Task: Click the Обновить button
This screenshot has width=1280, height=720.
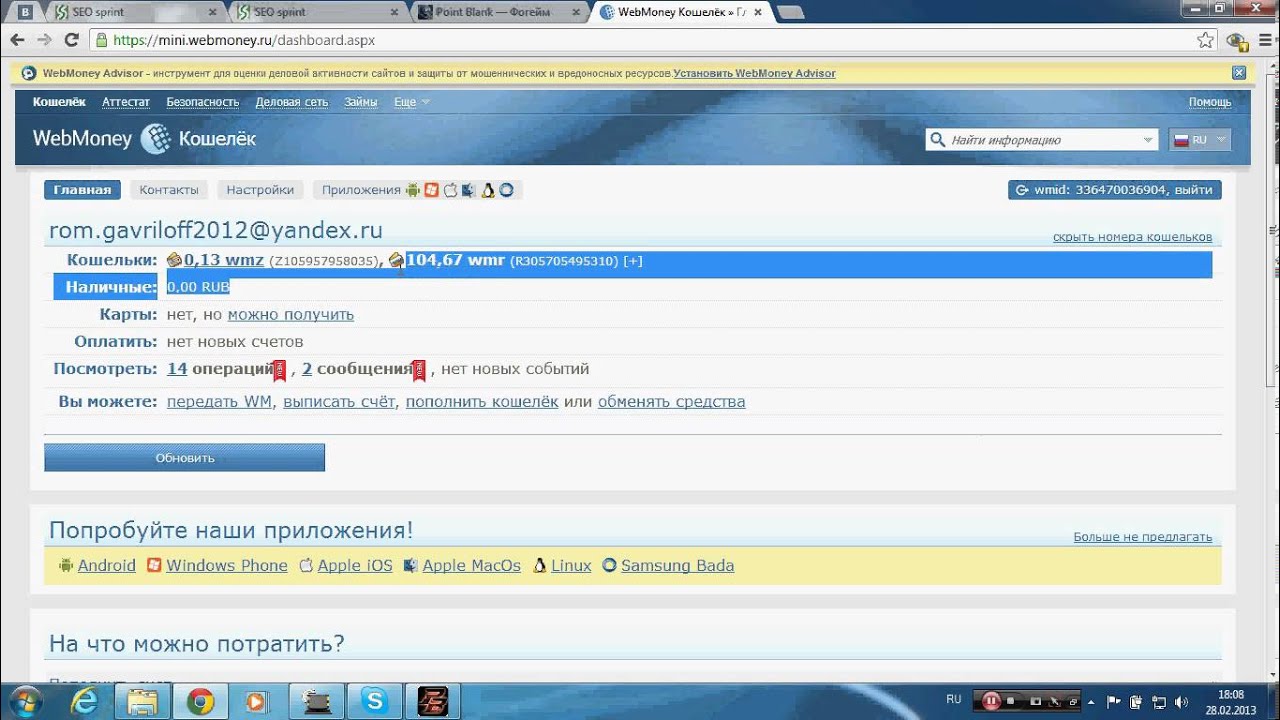Action: (x=184, y=458)
